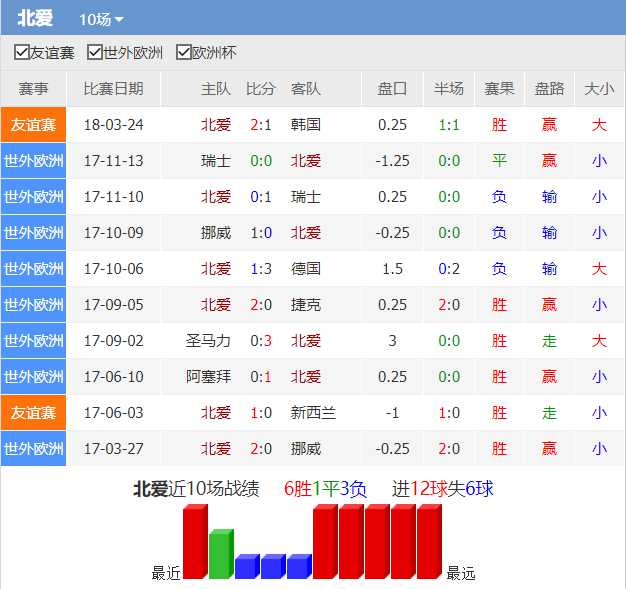626x589 pixels.
Task: Click the 盘口 column header
Action: click(x=392, y=89)
